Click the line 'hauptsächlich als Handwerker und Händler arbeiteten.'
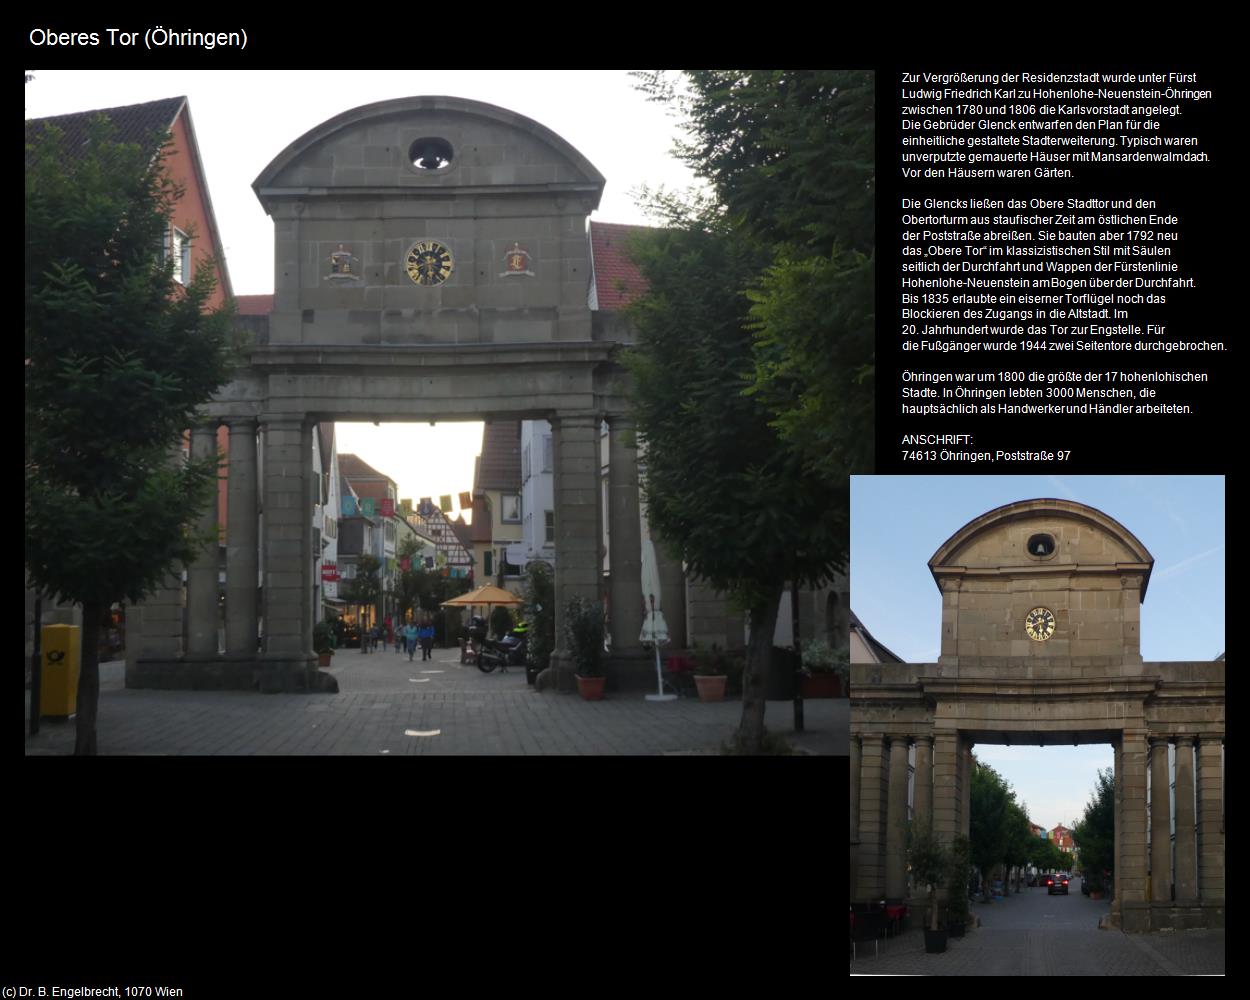The image size is (1250, 1000). [x=1047, y=409]
